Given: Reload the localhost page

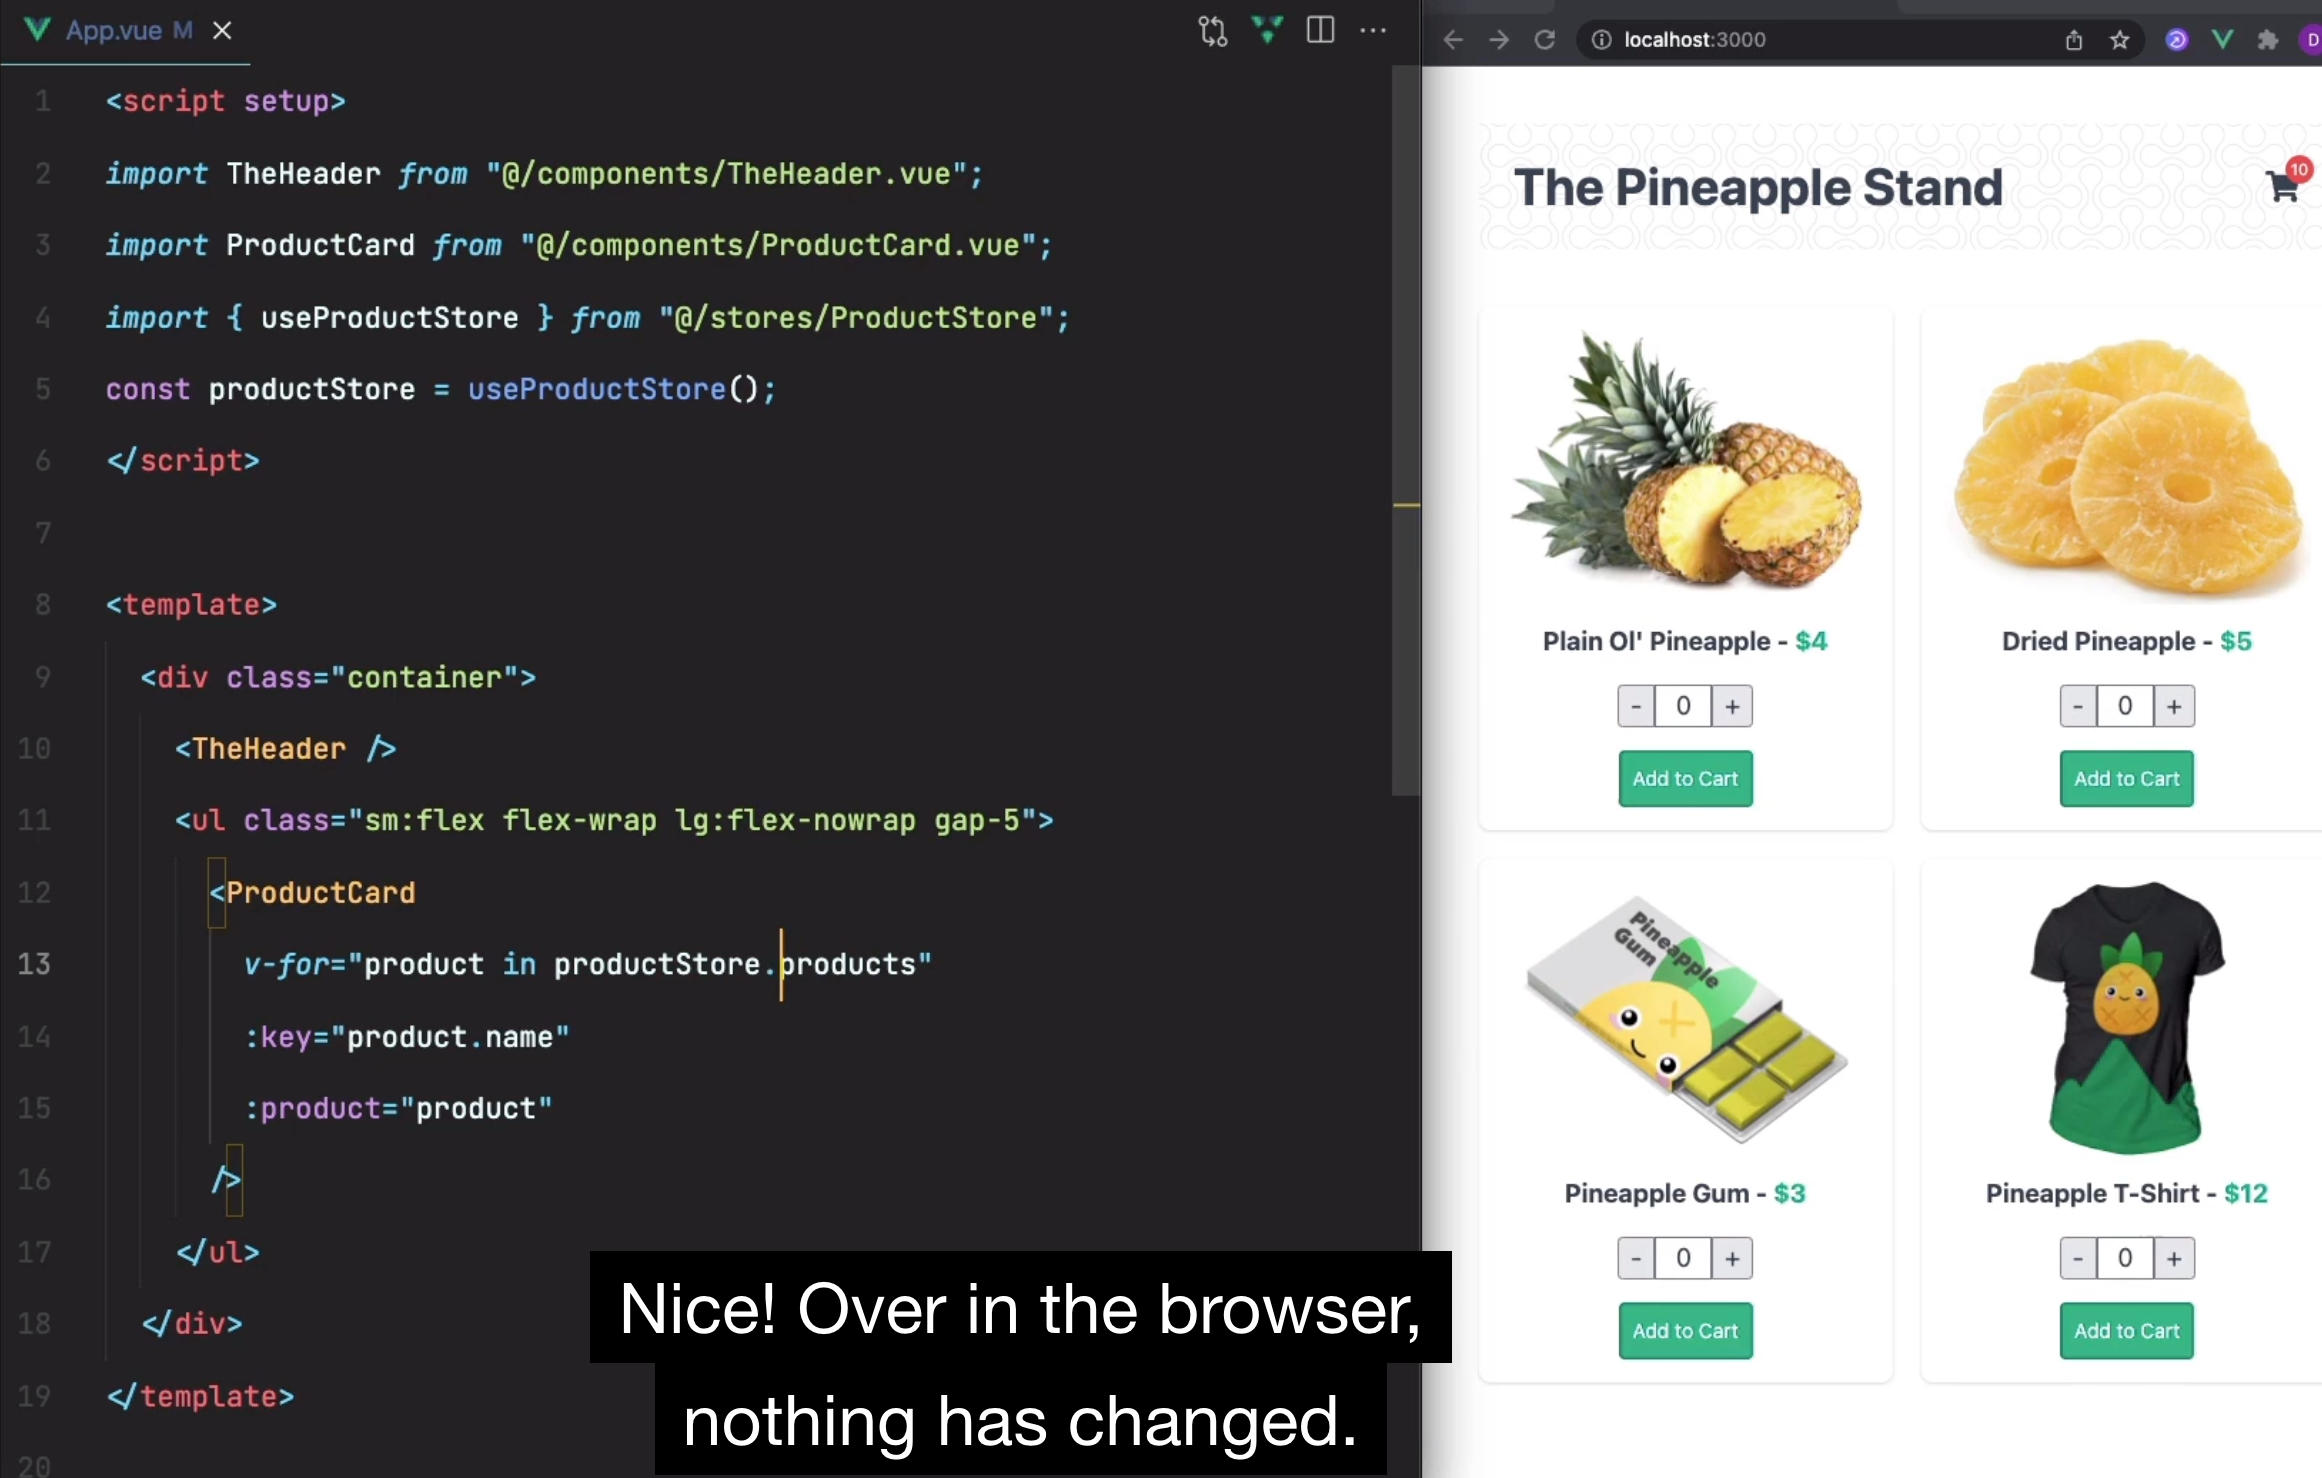Looking at the screenshot, I should [x=1545, y=40].
